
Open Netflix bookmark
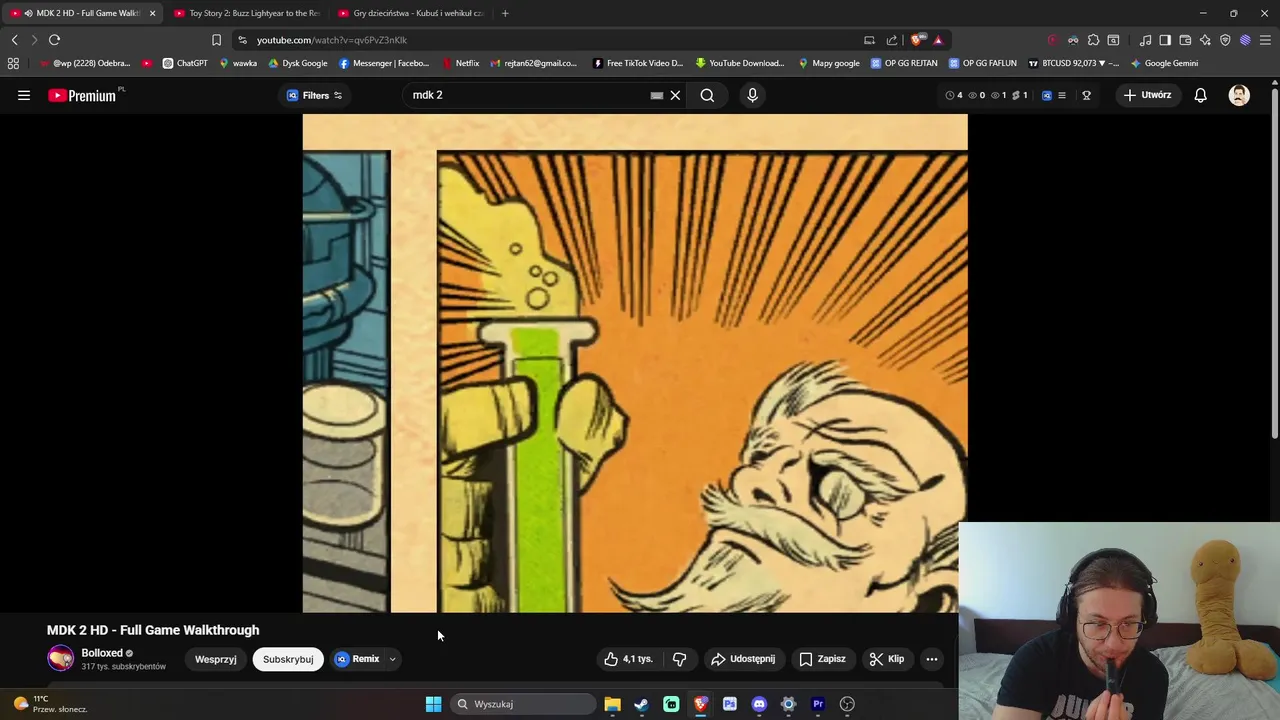coord(460,63)
